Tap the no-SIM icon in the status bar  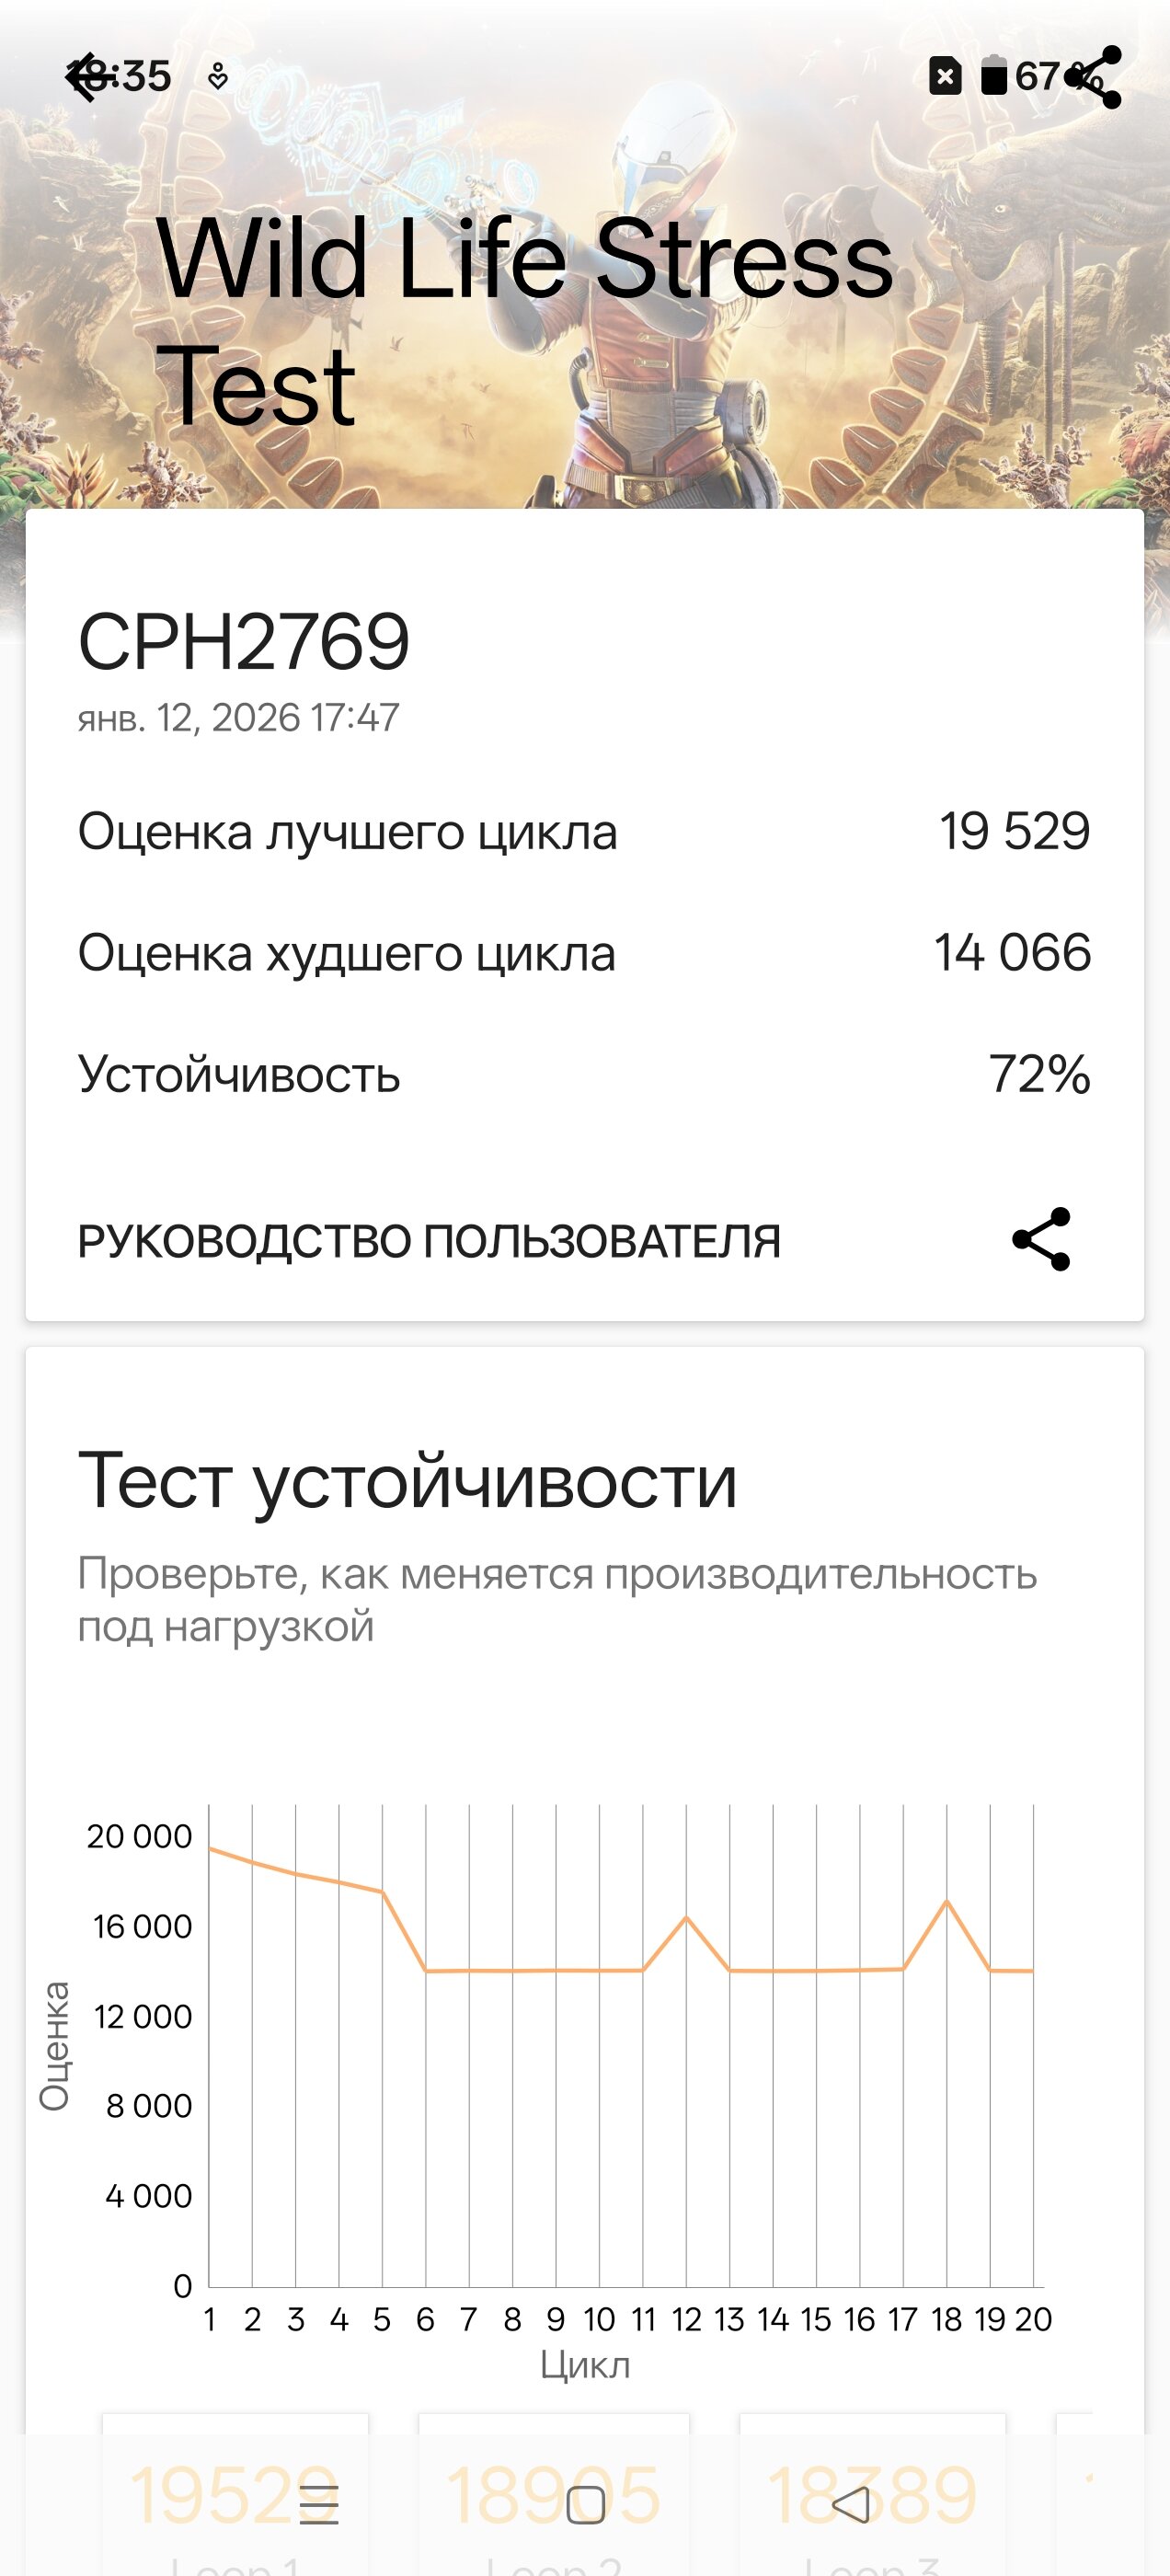(x=945, y=76)
